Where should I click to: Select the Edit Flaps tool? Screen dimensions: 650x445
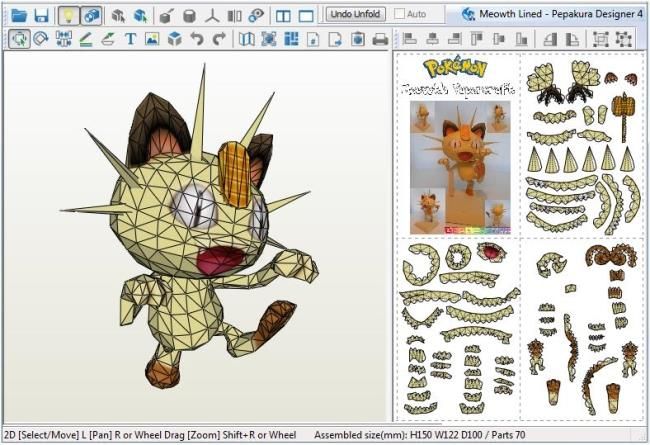coord(108,39)
